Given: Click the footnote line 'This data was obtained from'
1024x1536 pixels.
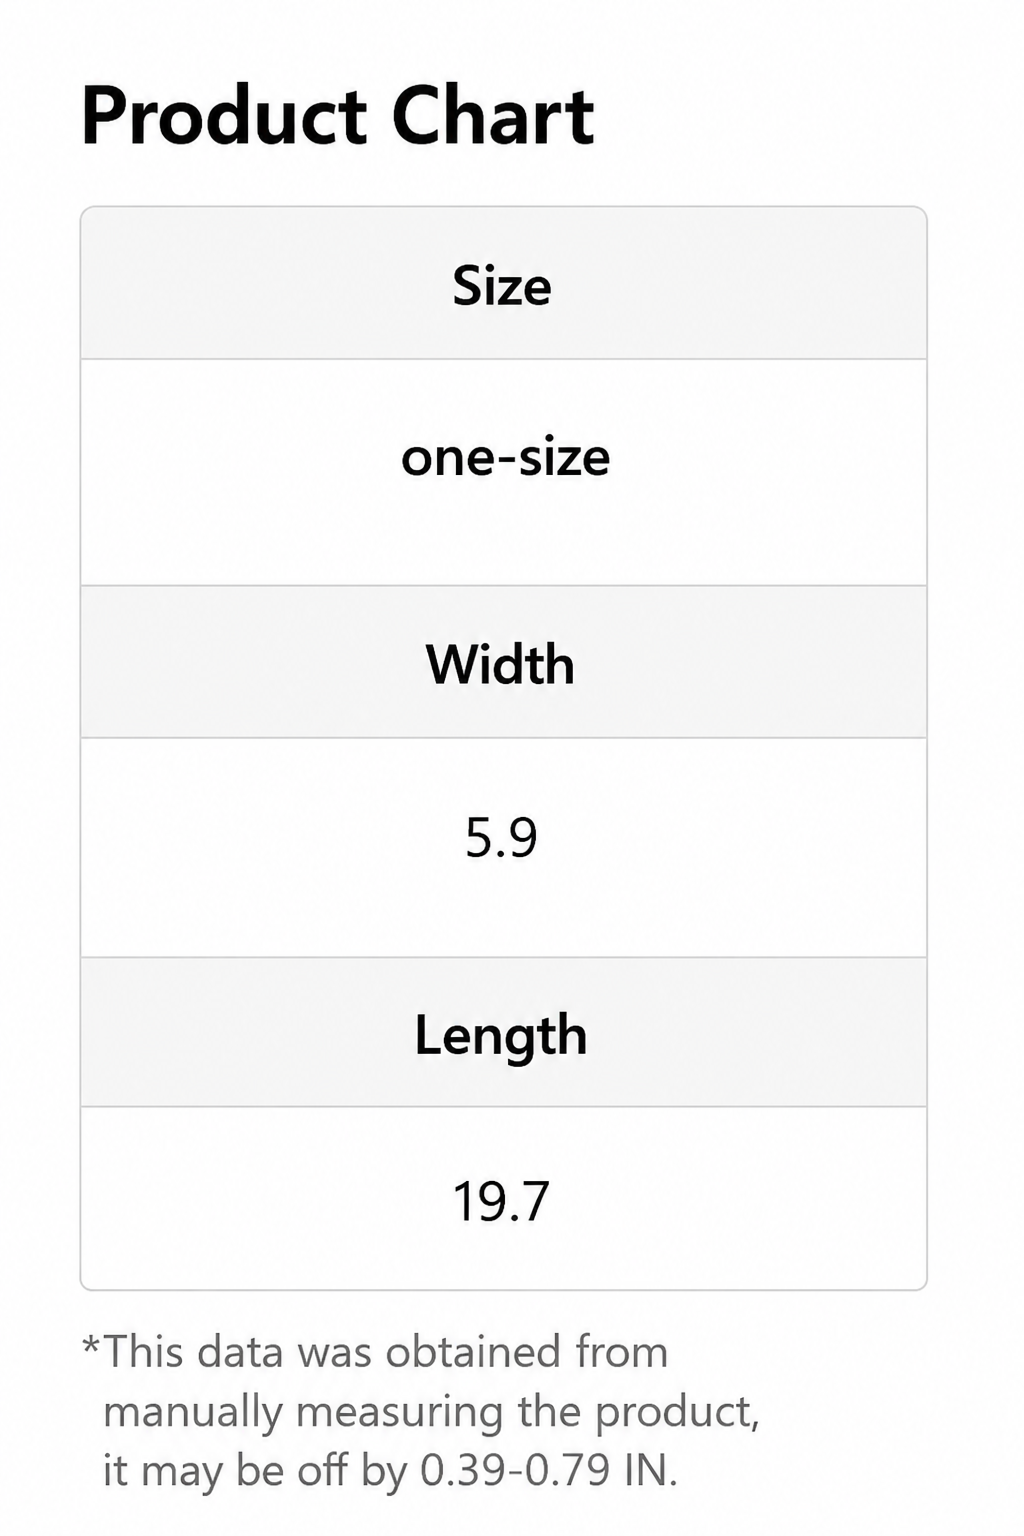Looking at the screenshot, I should (x=386, y=1352).
